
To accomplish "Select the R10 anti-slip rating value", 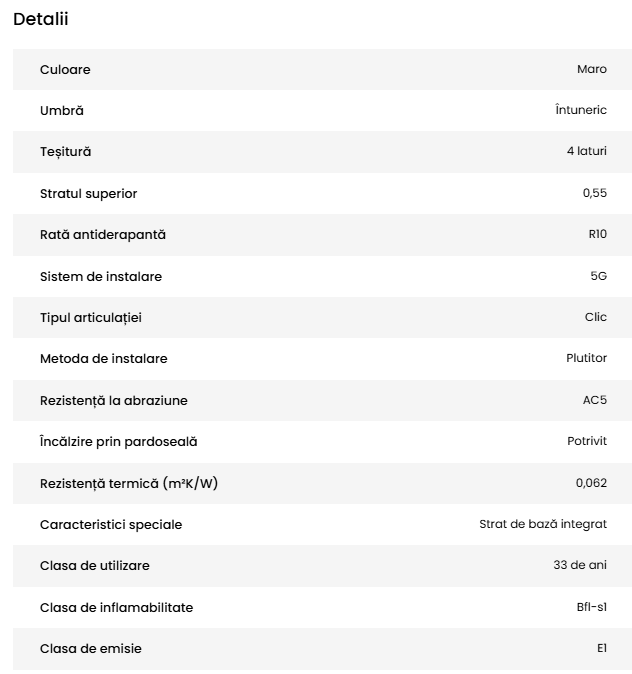I will [597, 235].
